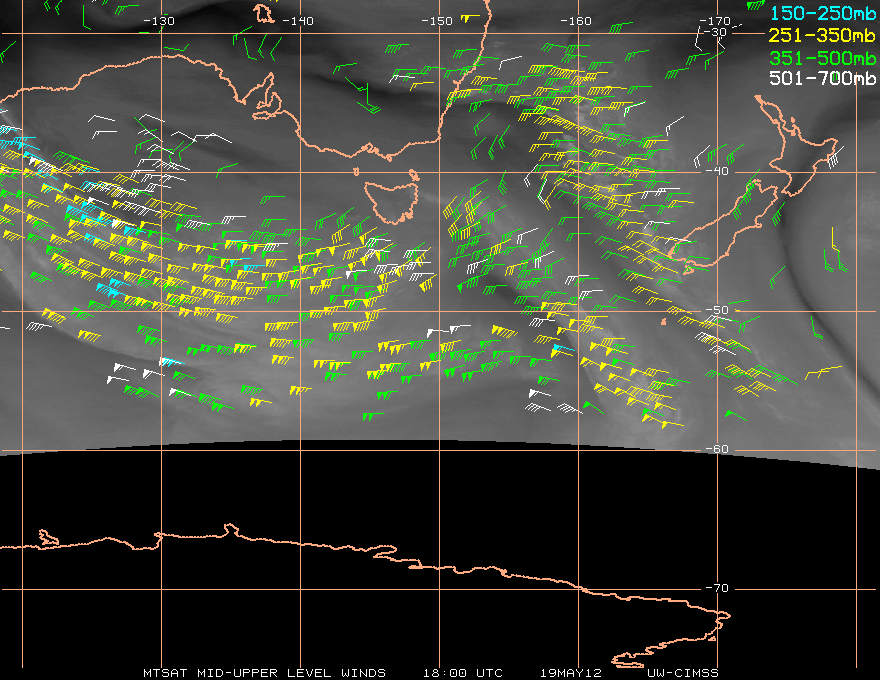Click the -160 longitude label
This screenshot has height=680, width=880.
[x=576, y=21]
